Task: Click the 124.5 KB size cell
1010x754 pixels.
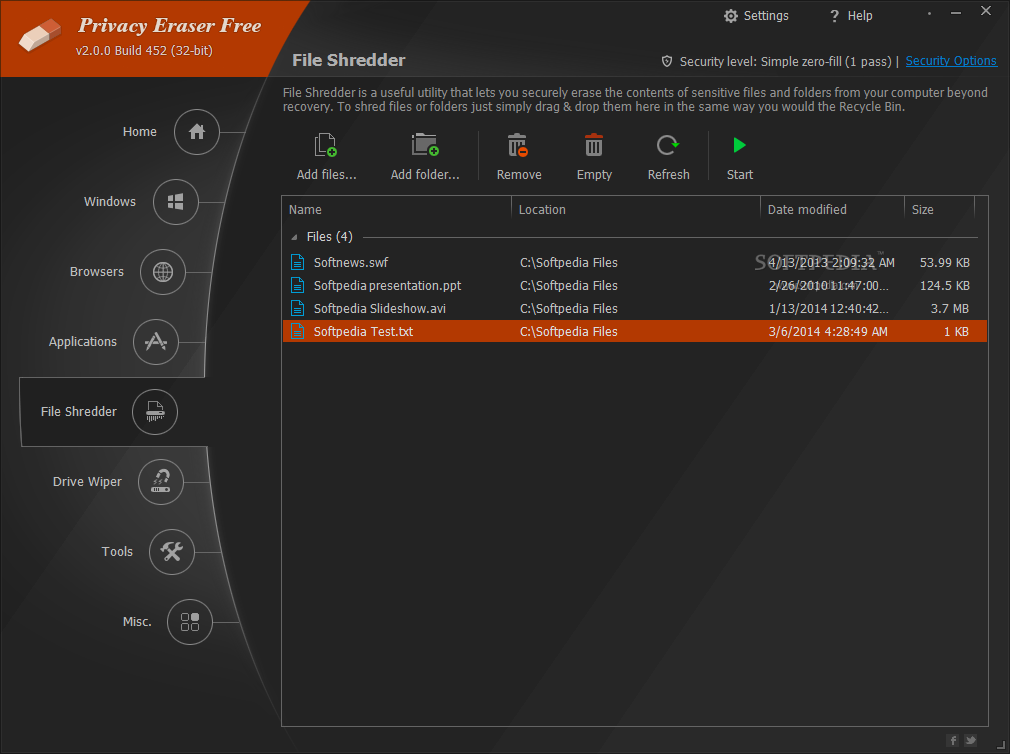Action: (944, 286)
